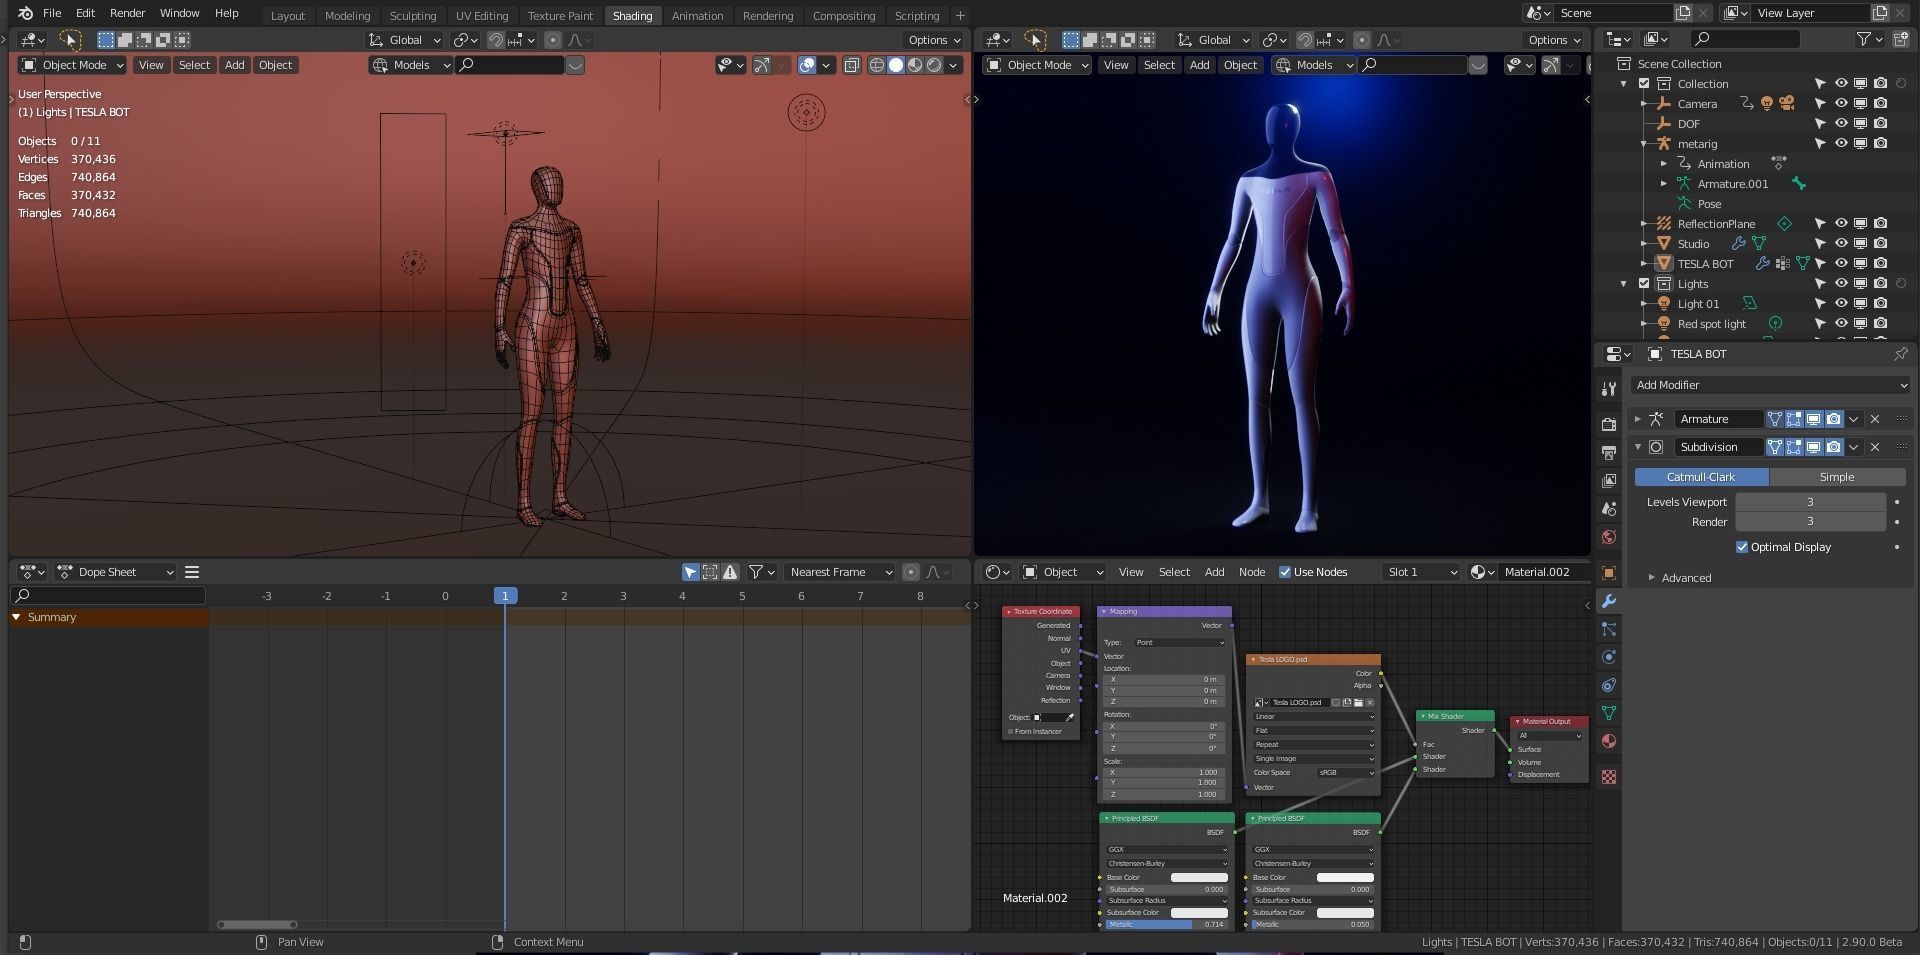Open the Physics properties tab icon
This screenshot has height=955, width=1920.
1608,657
